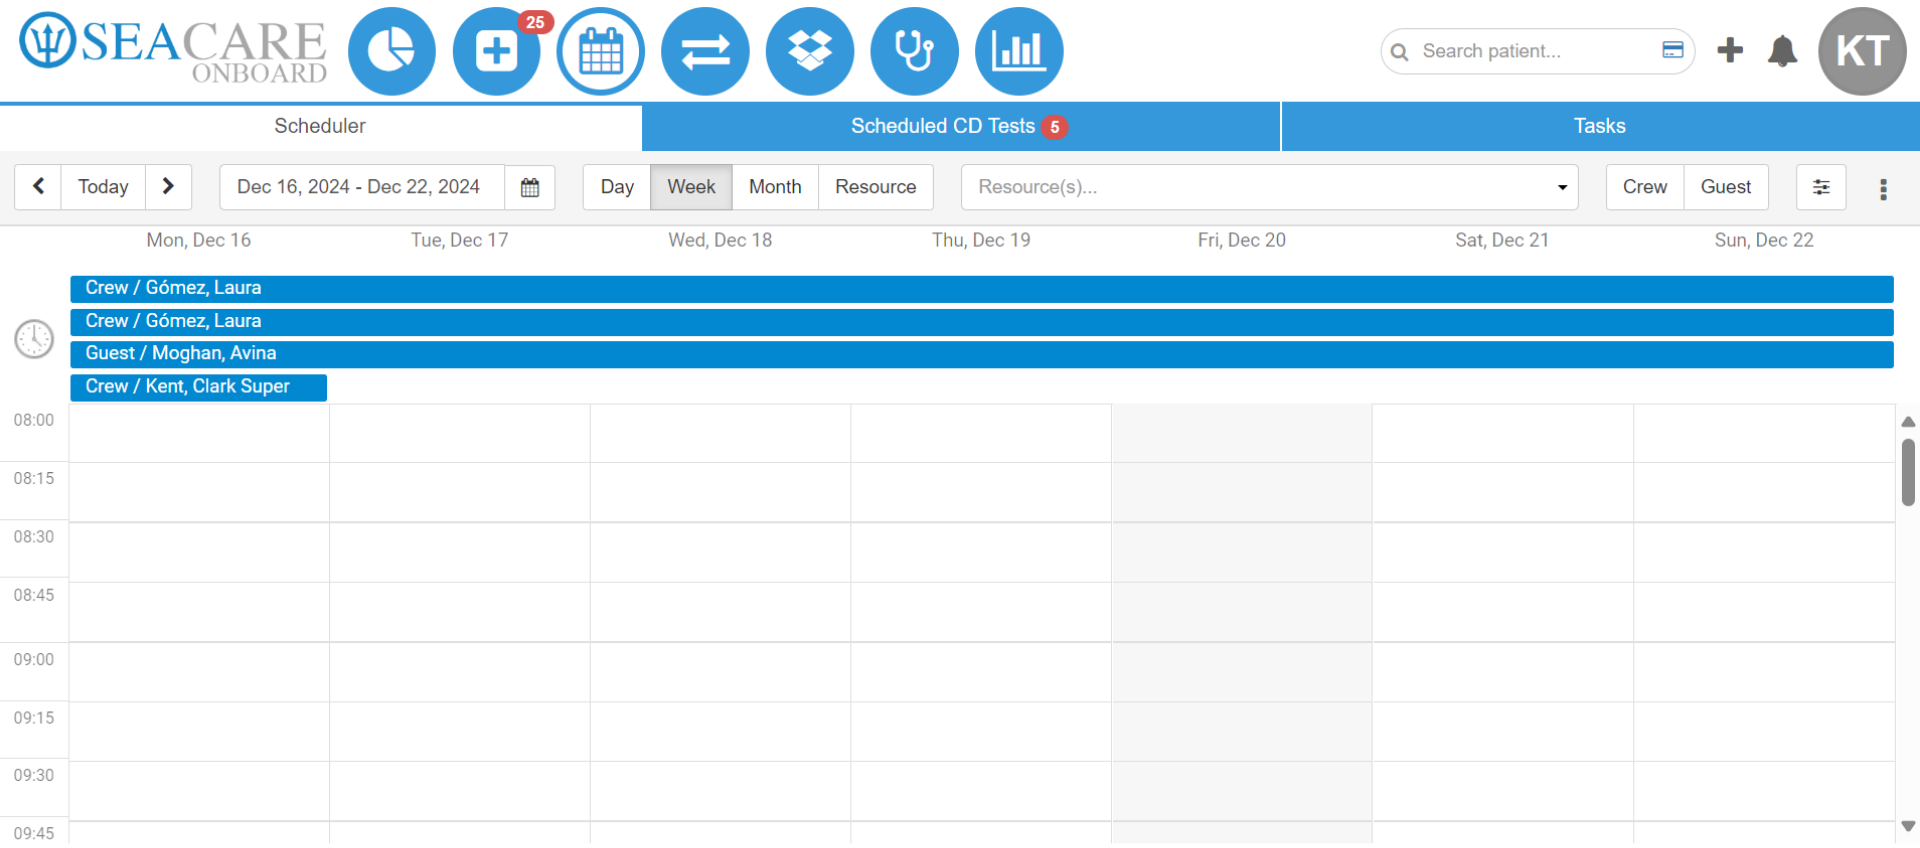Click the scrollbar down arrow
The height and width of the screenshot is (848, 1920).
pos(1908,826)
